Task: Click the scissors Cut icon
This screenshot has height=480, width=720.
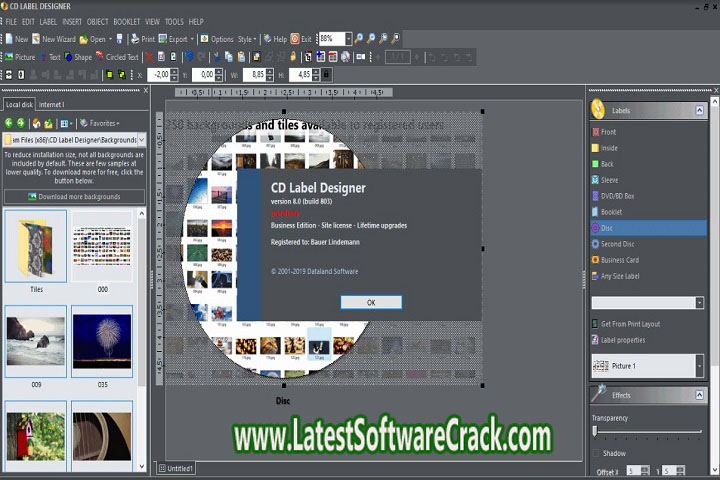Action: (216, 57)
